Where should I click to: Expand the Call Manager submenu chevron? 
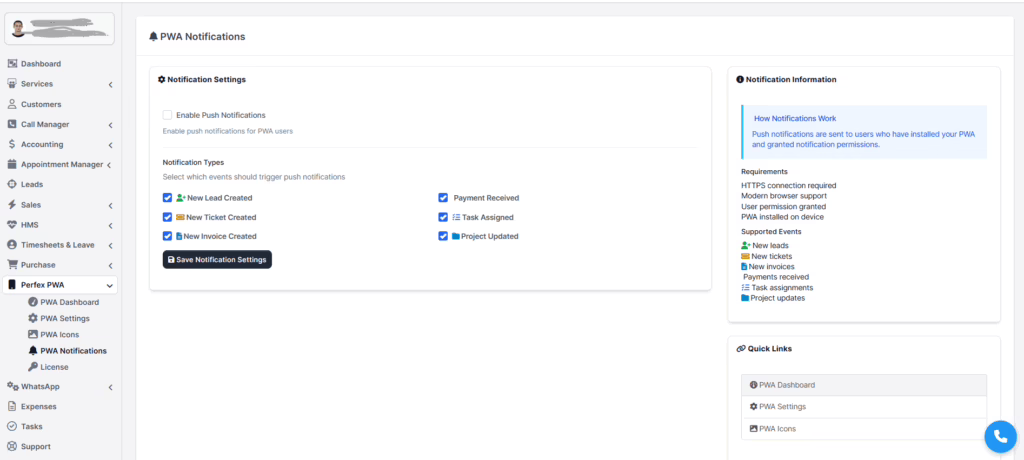110,125
